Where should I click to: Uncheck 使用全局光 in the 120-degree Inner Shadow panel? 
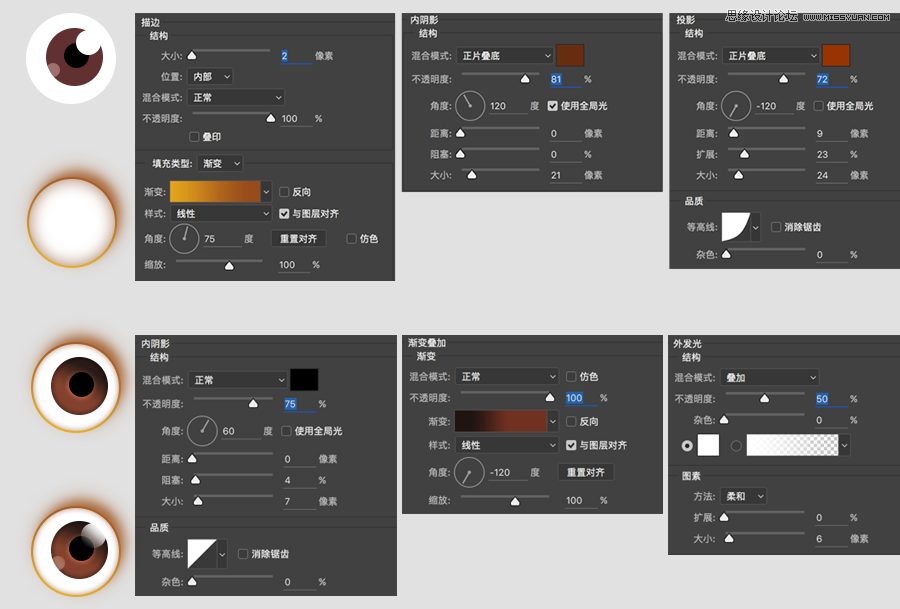coord(553,106)
